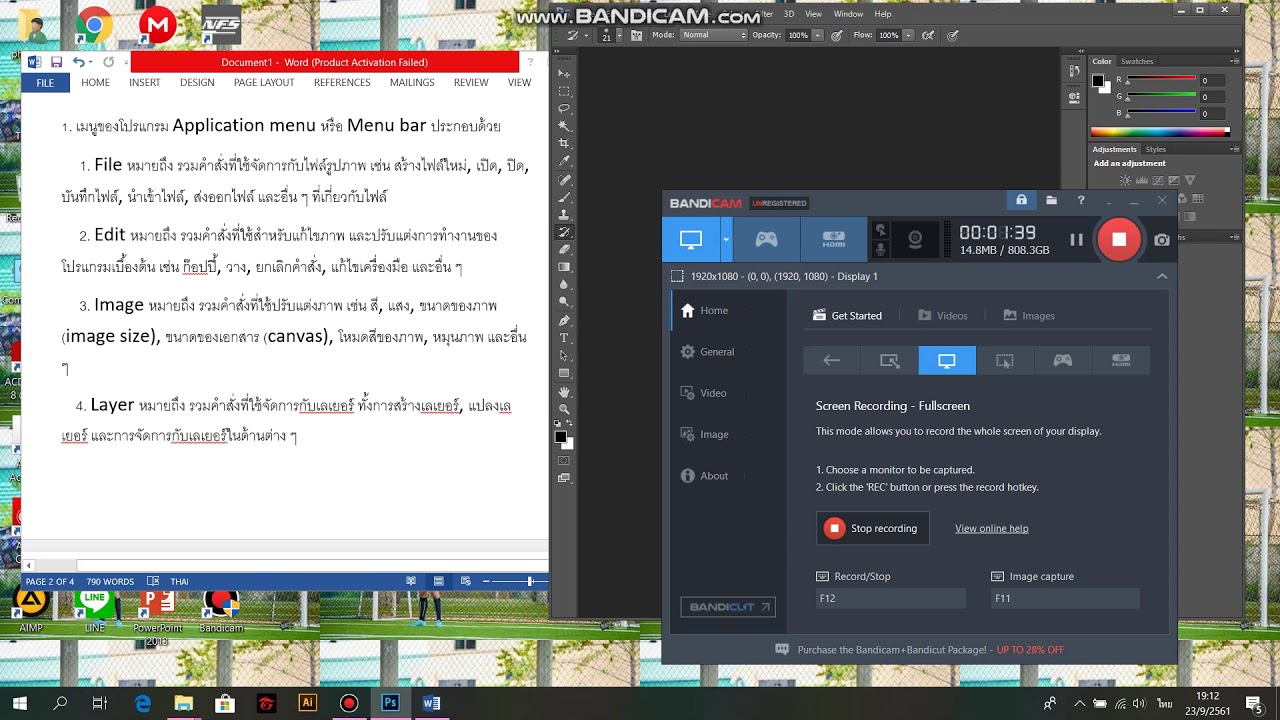This screenshot has width=1280, height=720.
Task: Select the Crop tool in Photoshop
Action: click(564, 143)
